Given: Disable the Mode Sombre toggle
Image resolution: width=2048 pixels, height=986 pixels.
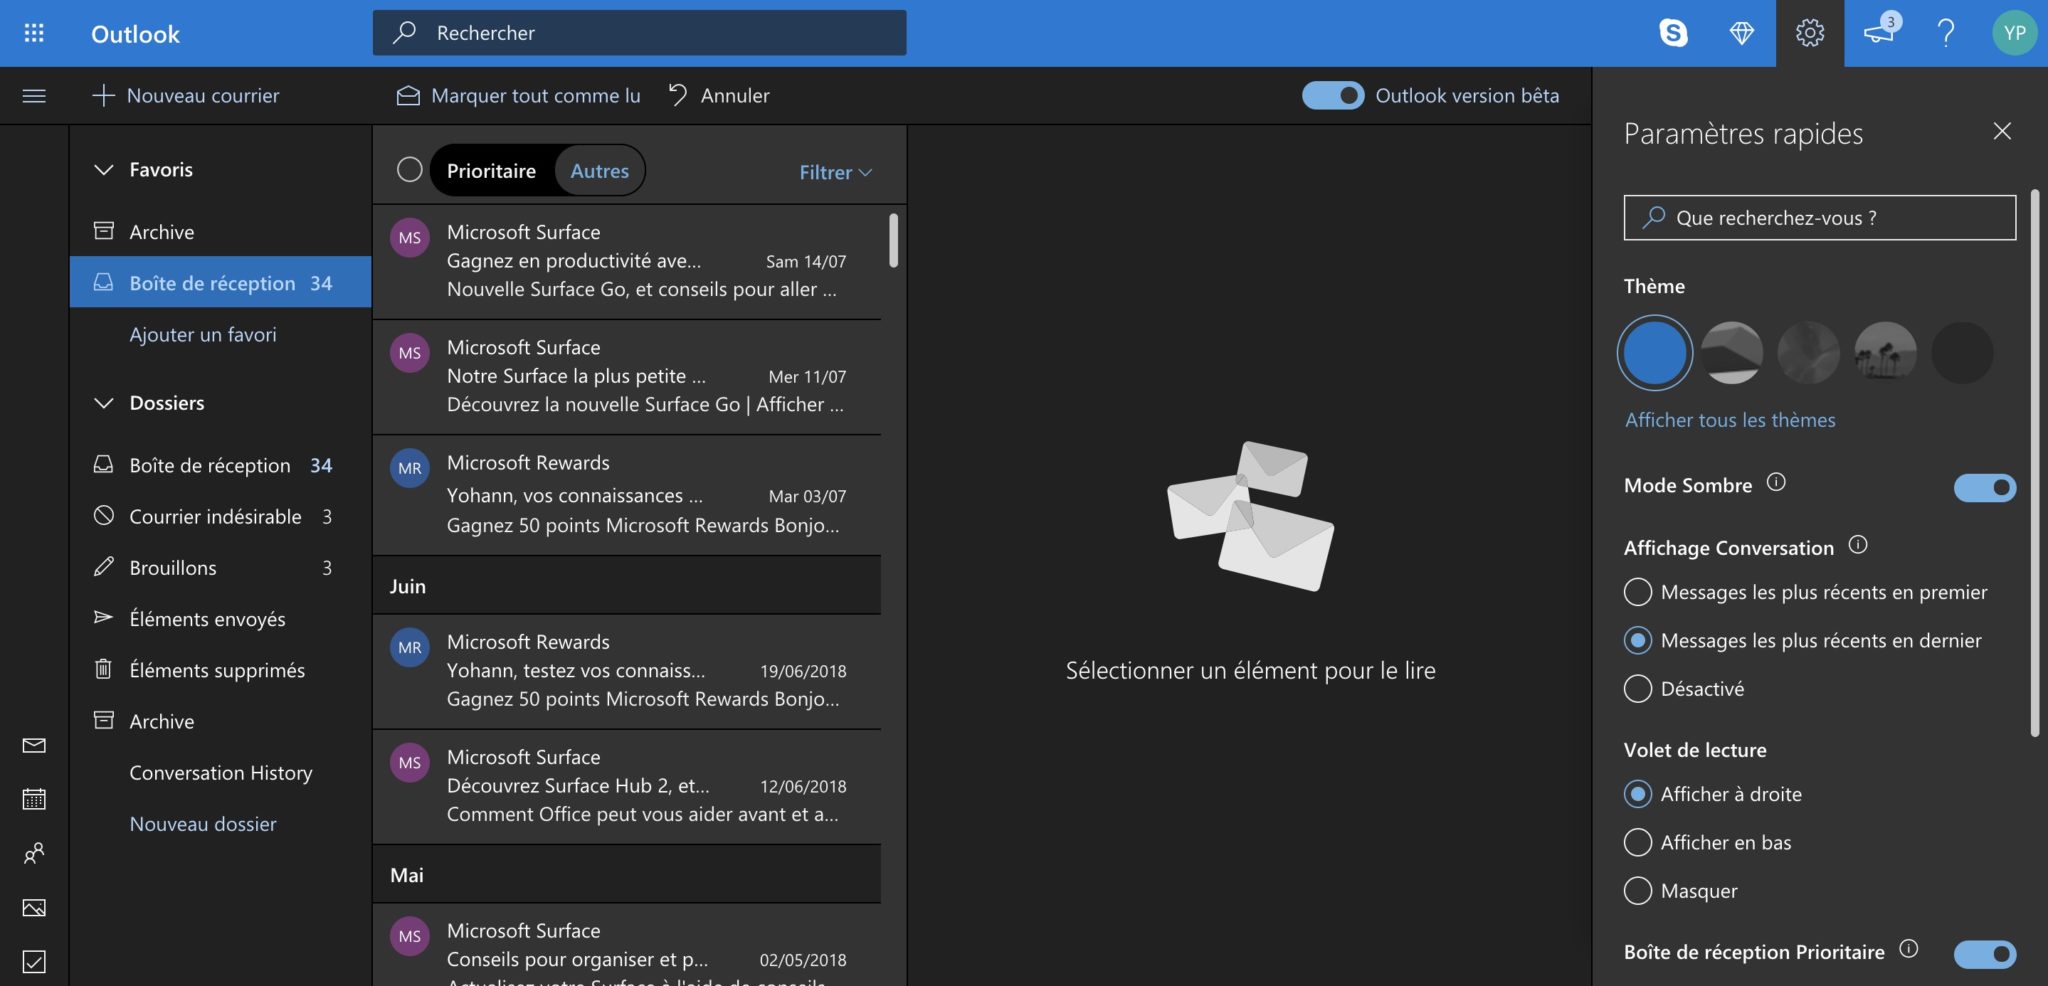Looking at the screenshot, I should pos(1984,487).
